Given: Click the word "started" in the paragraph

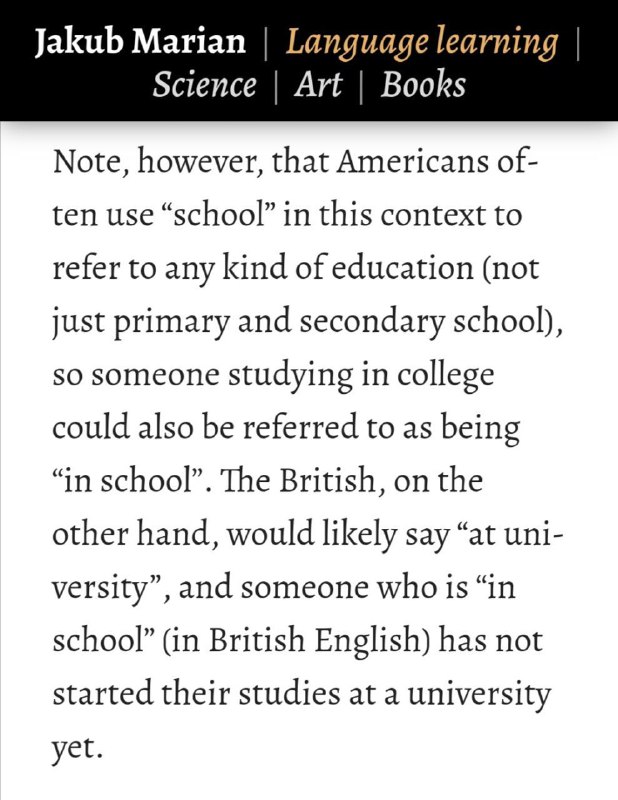Looking at the screenshot, I should [103, 694].
